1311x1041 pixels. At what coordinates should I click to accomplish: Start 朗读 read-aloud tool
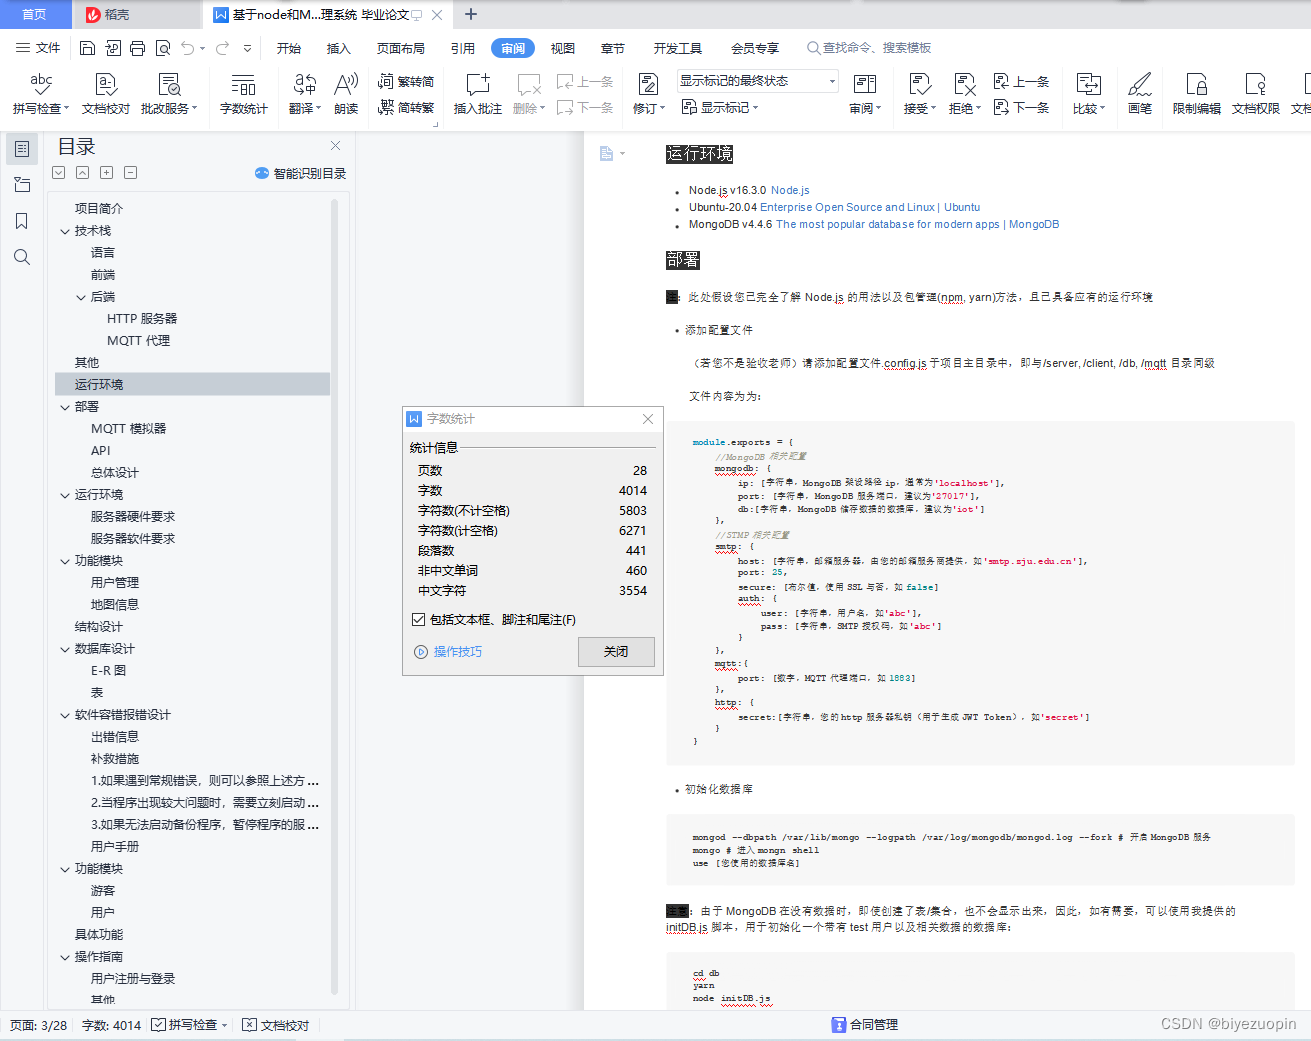pyautogui.click(x=346, y=94)
